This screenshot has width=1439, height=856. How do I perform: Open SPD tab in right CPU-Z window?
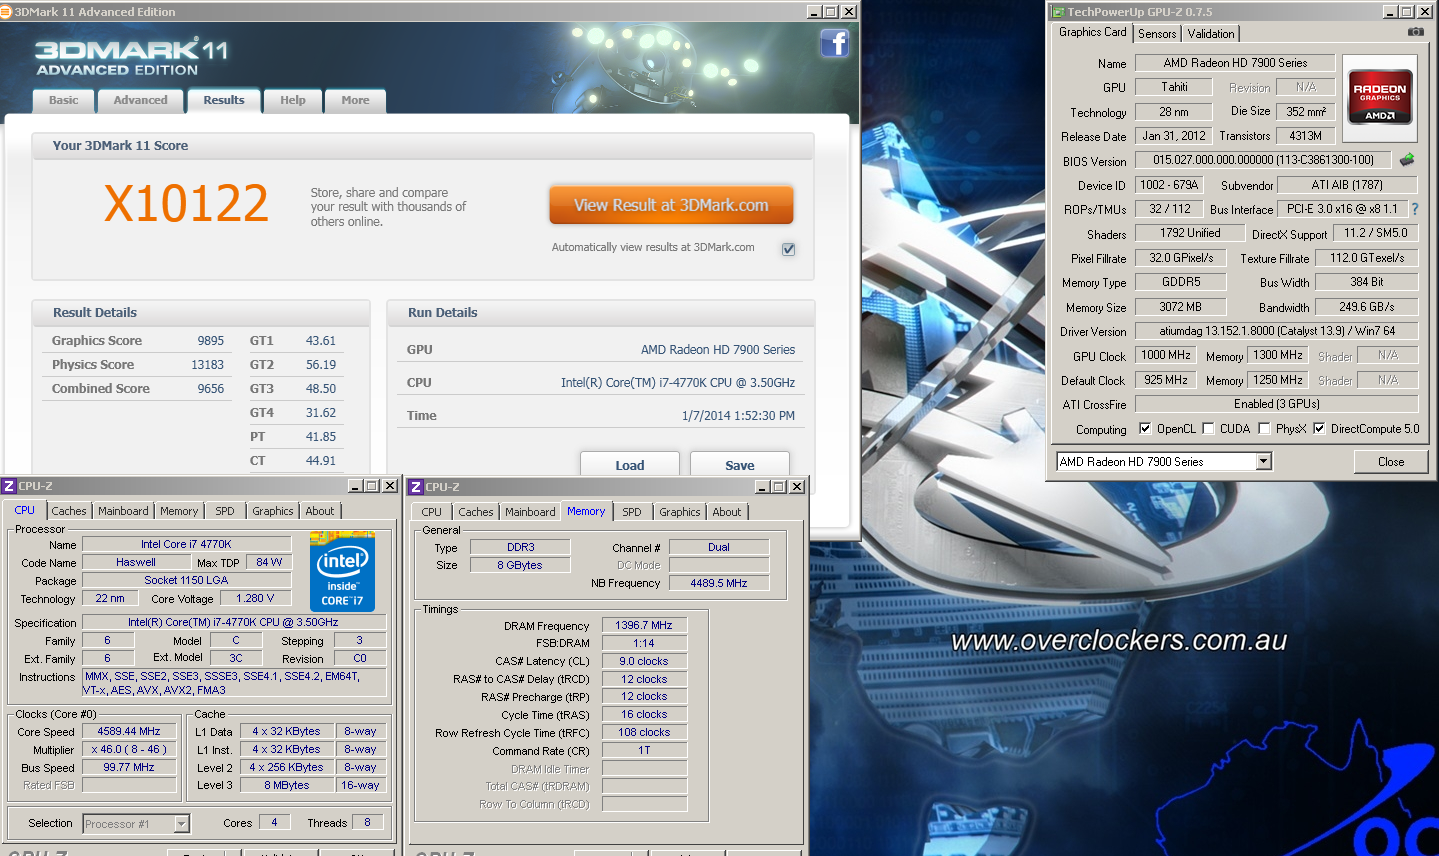coord(632,512)
